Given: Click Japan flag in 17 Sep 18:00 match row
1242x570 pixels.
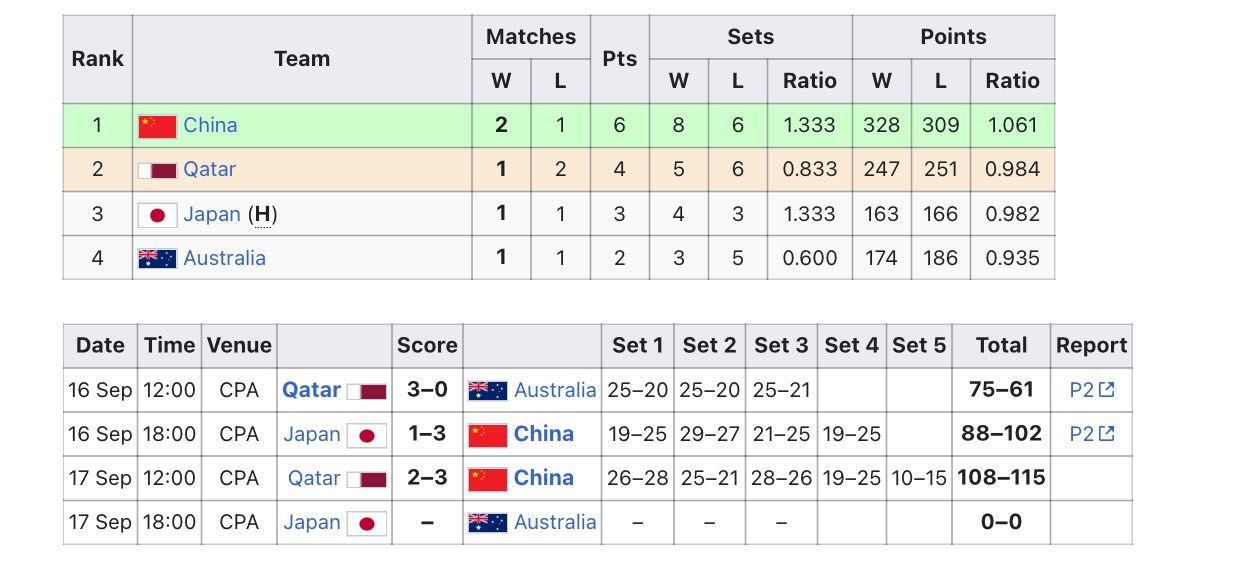Looking at the screenshot, I should pyautogui.click(x=366, y=523).
